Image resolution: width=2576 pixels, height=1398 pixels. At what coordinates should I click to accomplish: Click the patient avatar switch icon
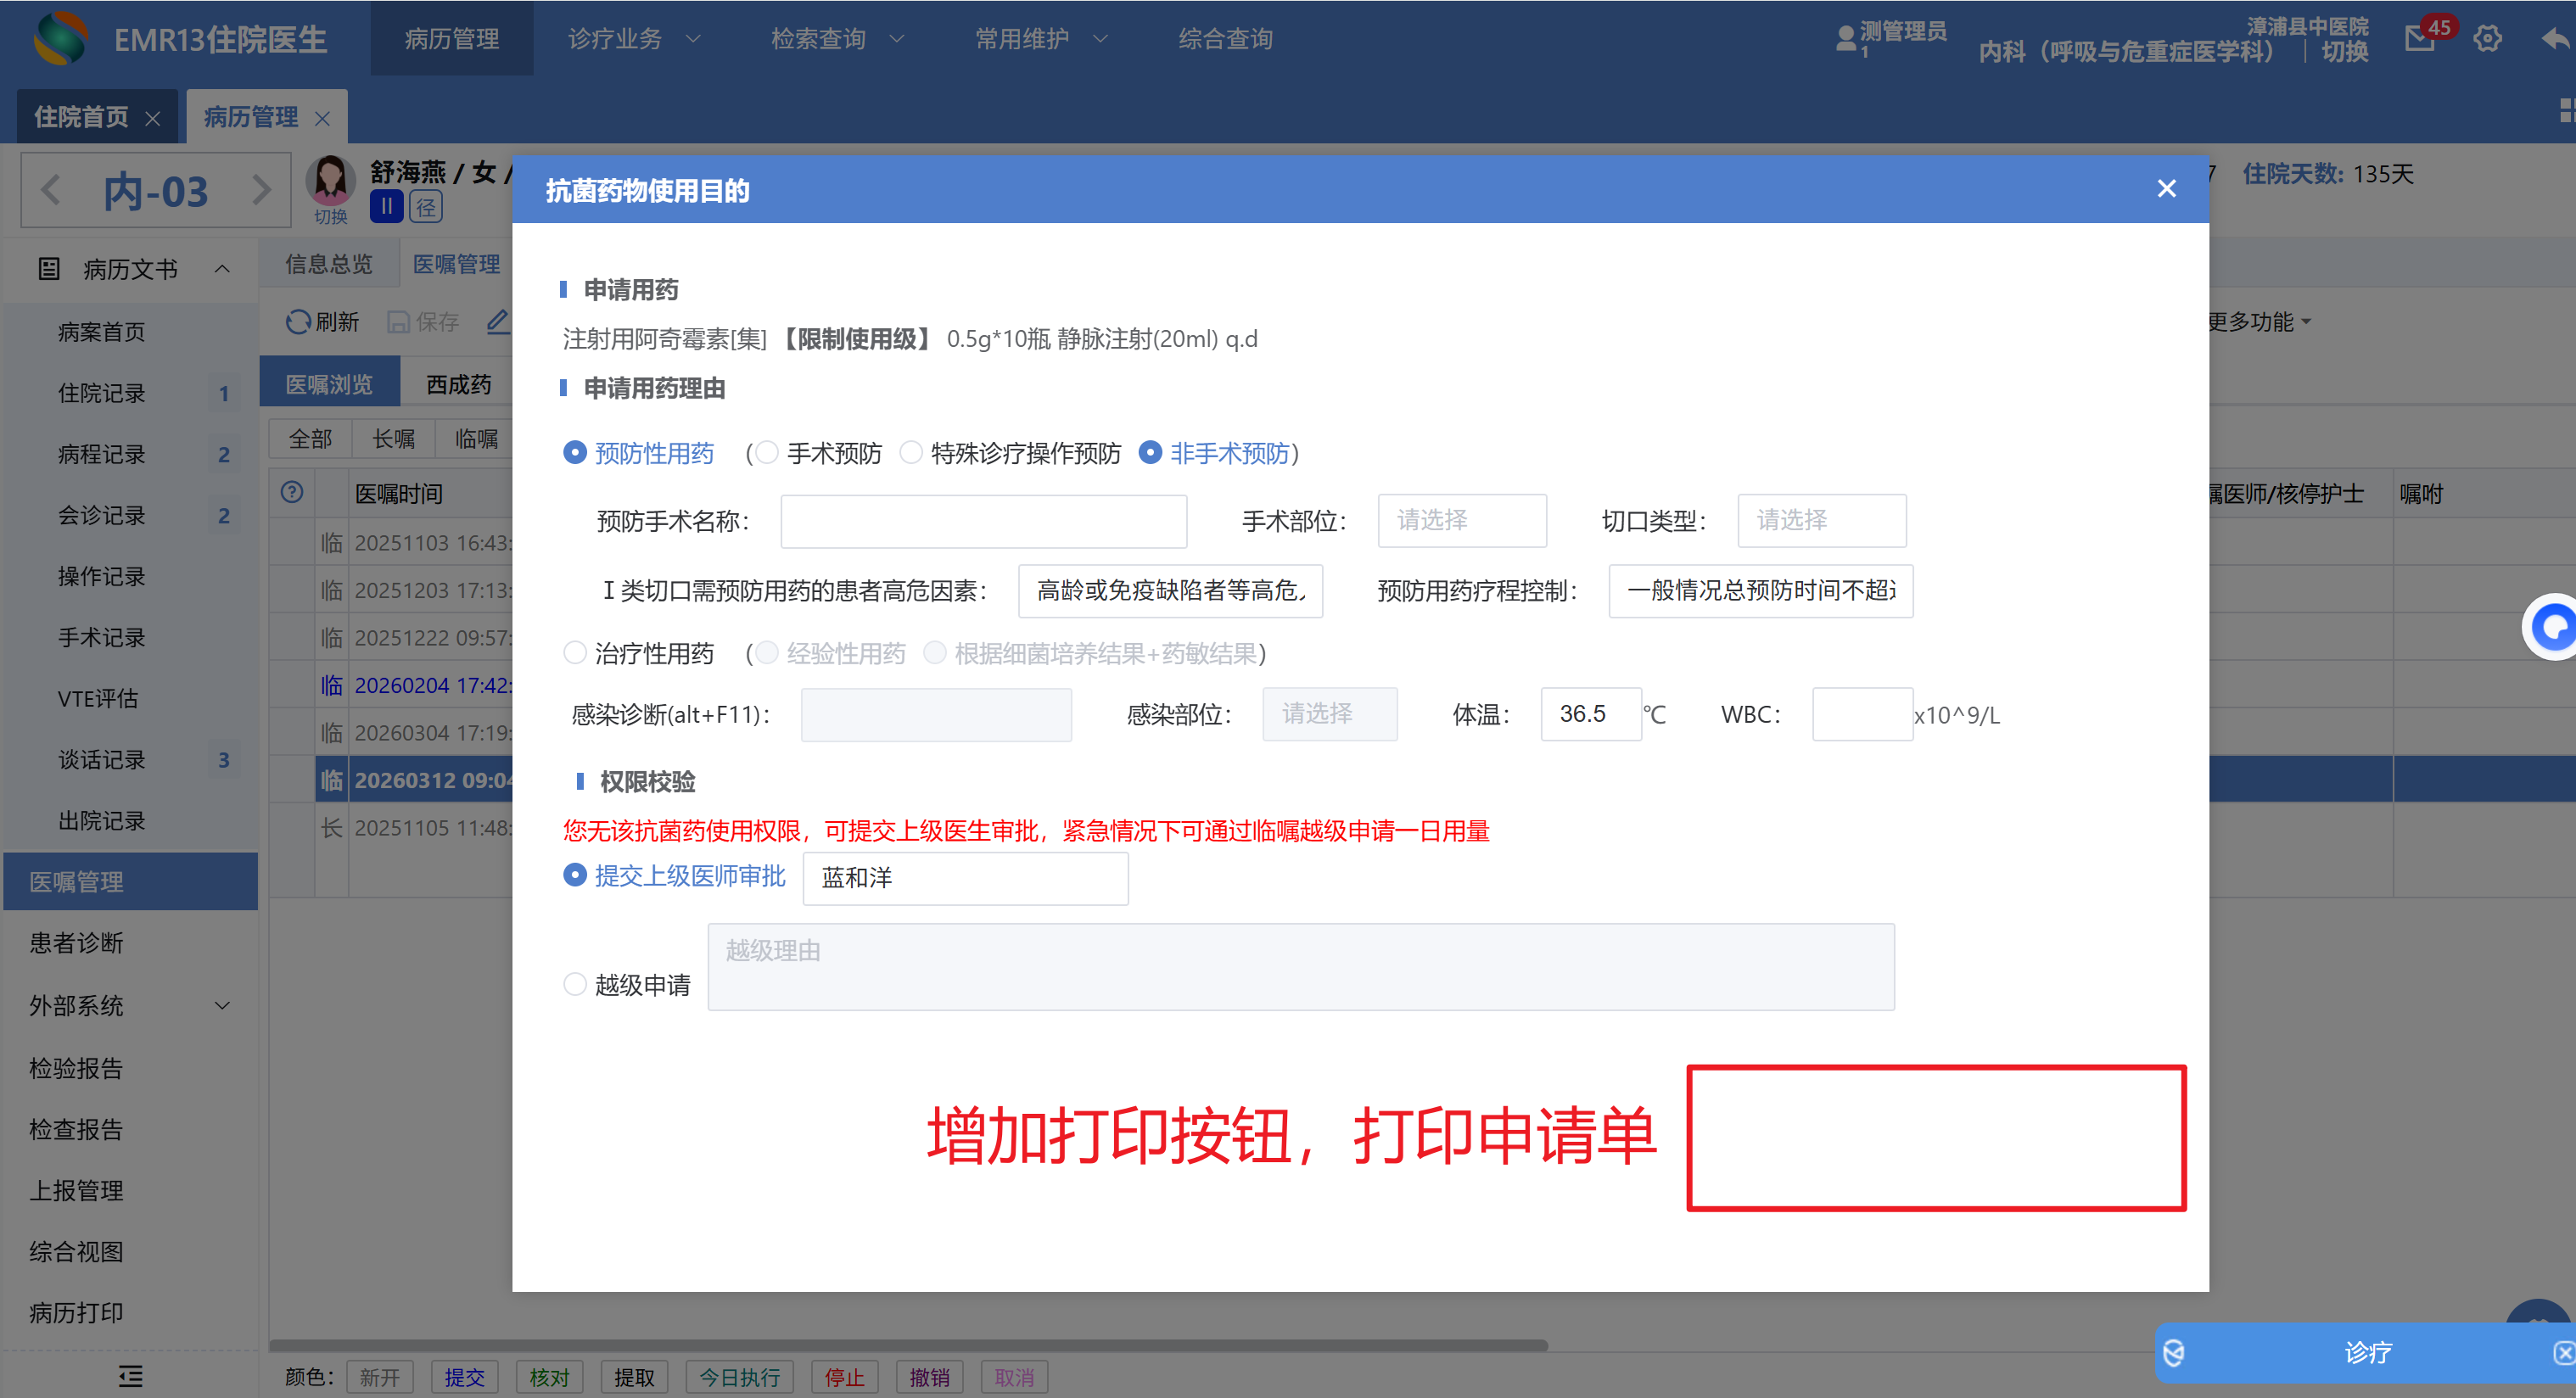coord(330,184)
